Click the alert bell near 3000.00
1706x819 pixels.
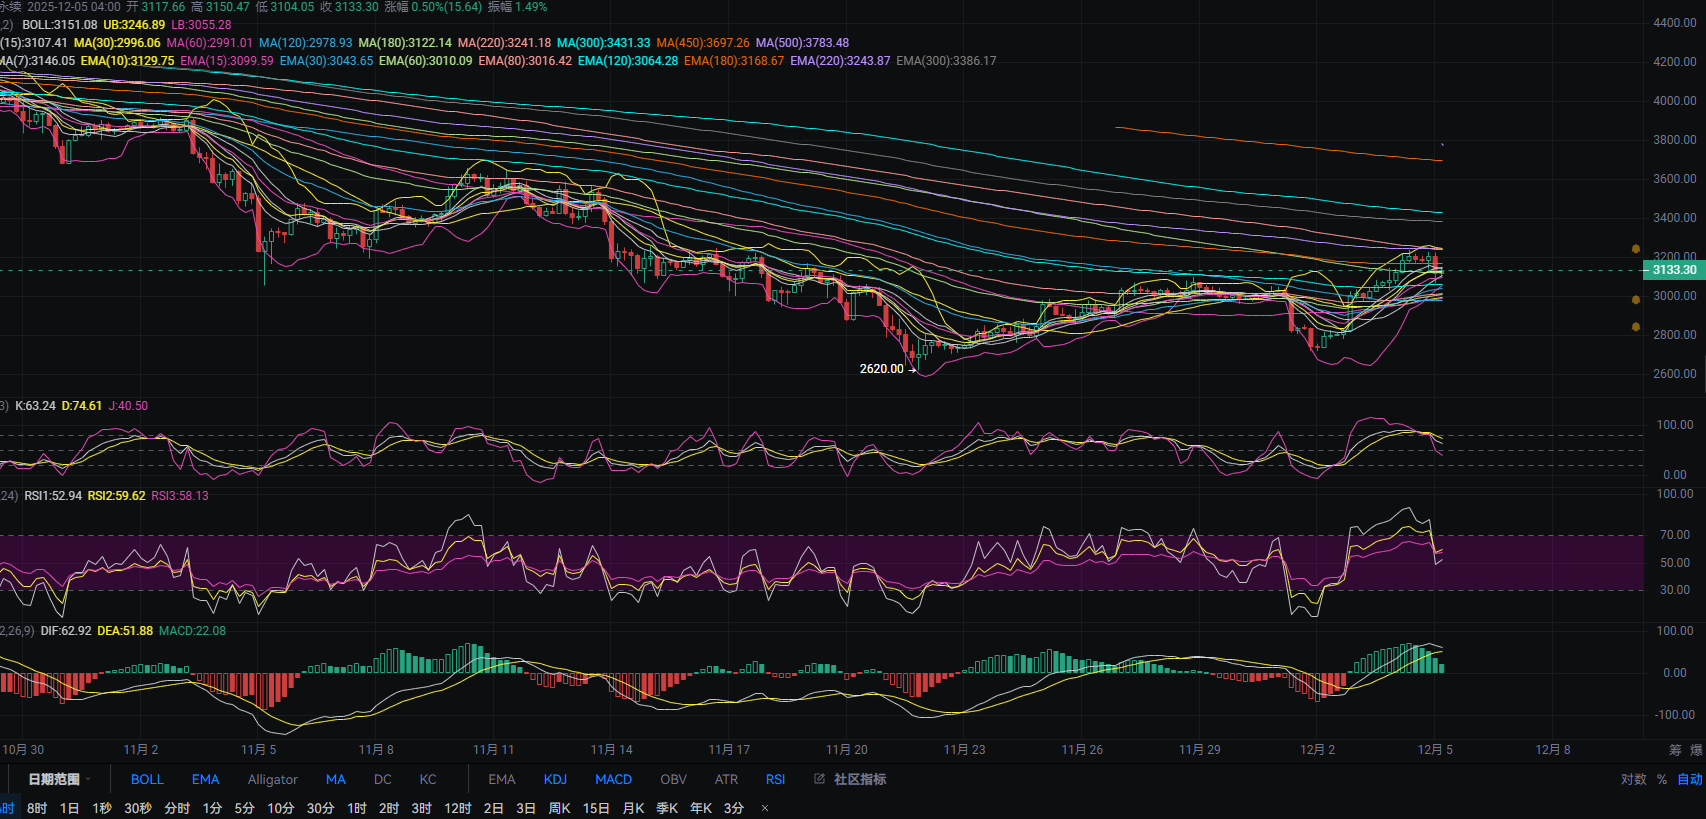(1636, 300)
